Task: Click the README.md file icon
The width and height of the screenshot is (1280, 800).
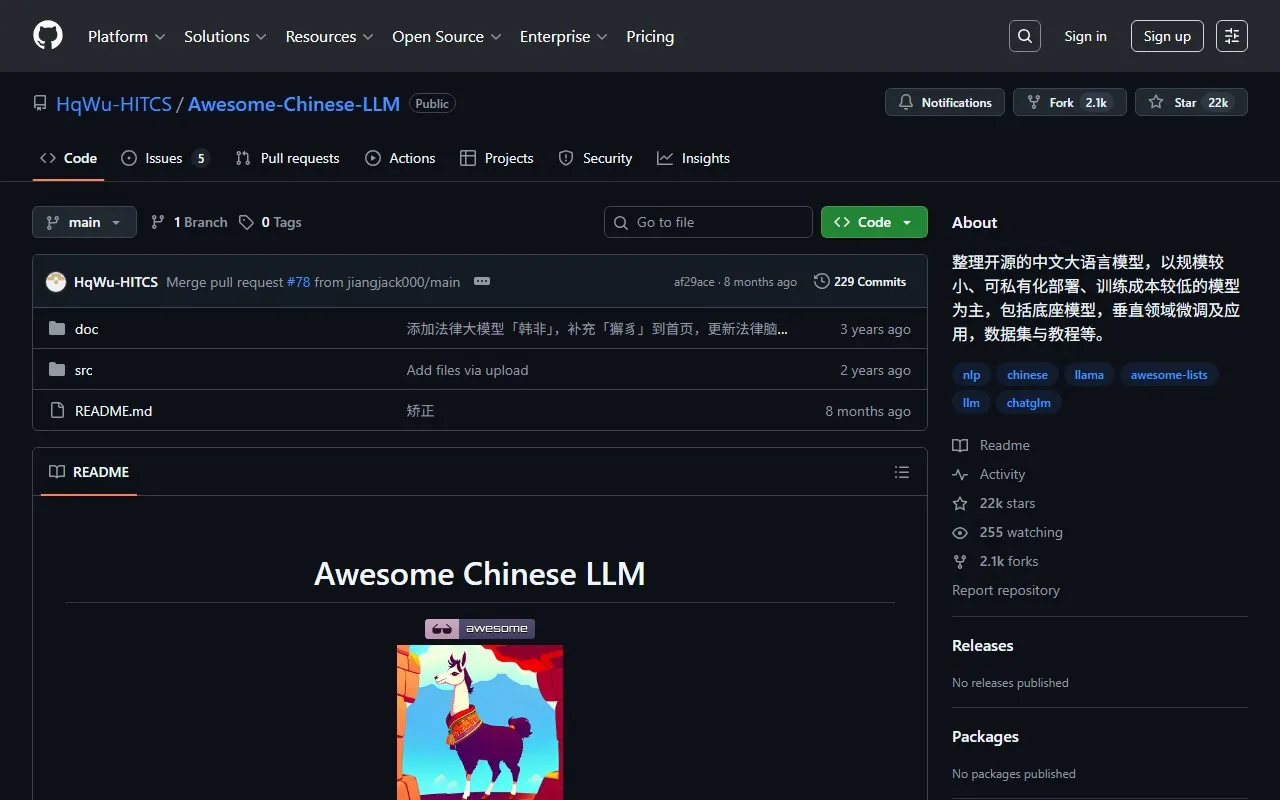Action: point(57,410)
